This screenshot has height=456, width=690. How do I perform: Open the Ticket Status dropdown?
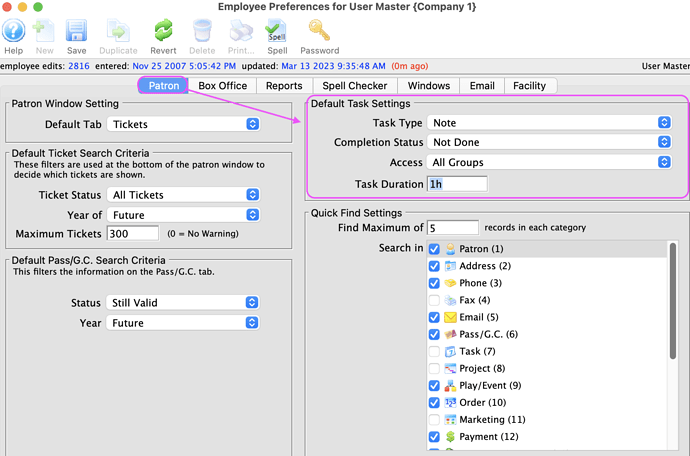pyautogui.click(x=184, y=195)
